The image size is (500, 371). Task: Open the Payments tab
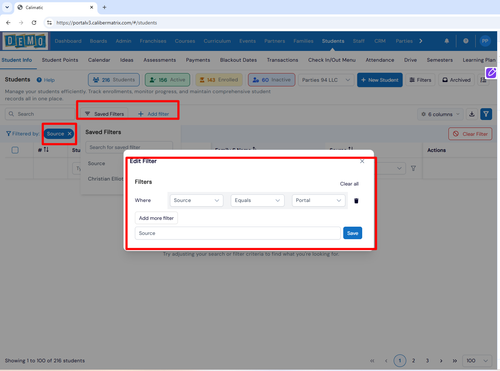point(198,60)
